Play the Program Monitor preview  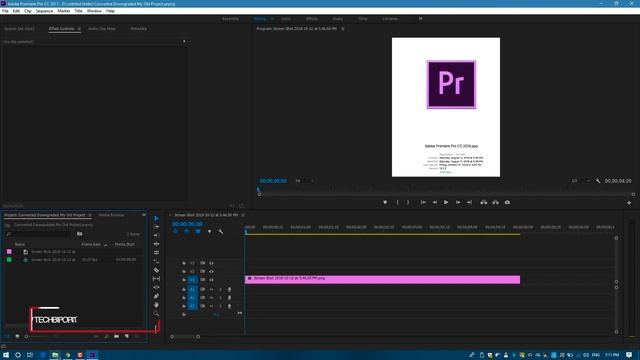coord(446,202)
